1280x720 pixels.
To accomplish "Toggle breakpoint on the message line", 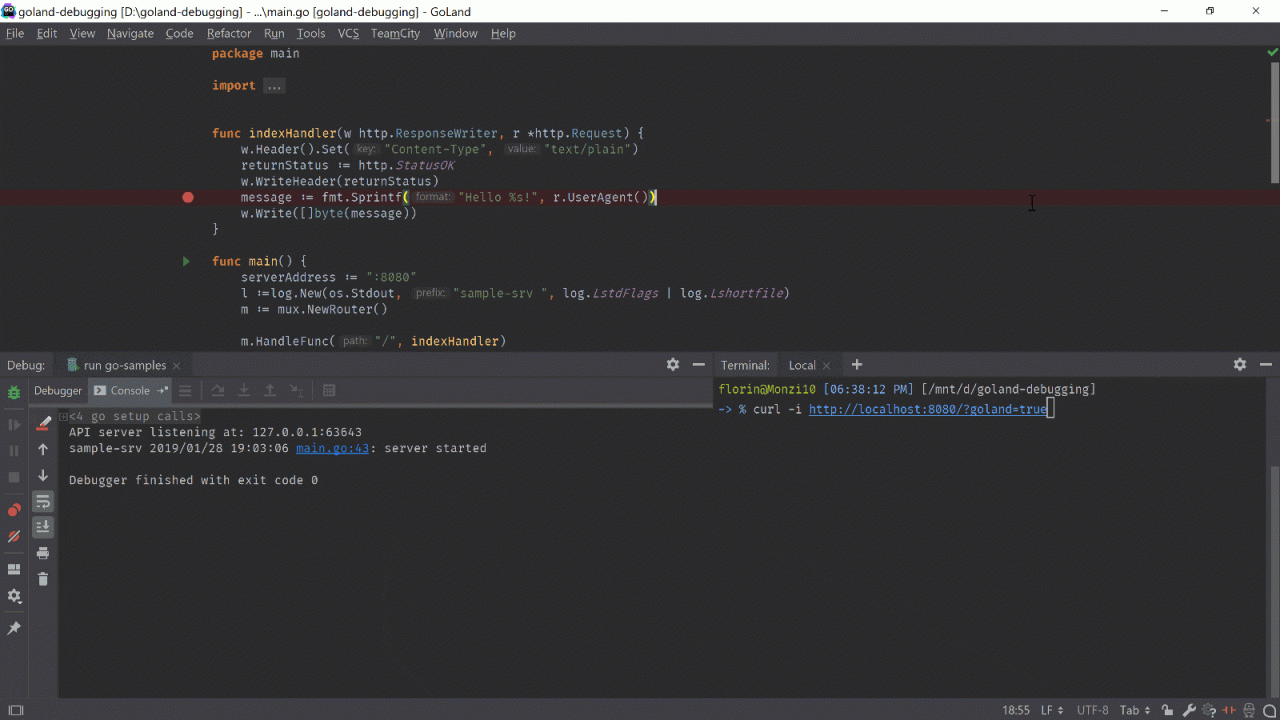I will (x=187, y=197).
